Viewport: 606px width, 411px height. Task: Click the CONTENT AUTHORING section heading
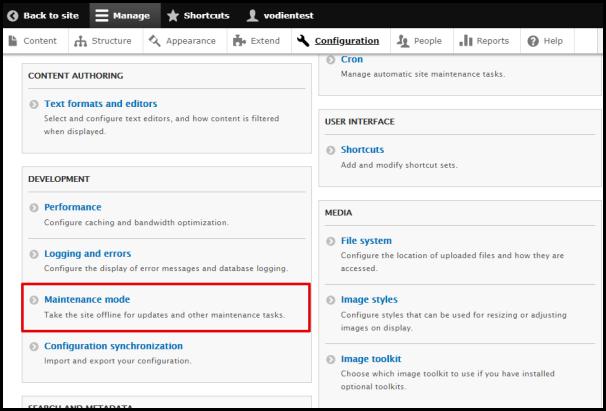(75, 76)
